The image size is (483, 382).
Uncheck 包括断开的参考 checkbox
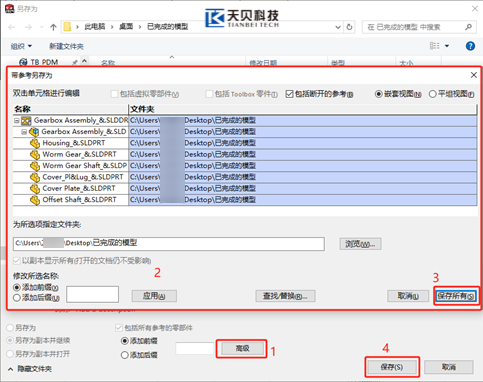289,94
